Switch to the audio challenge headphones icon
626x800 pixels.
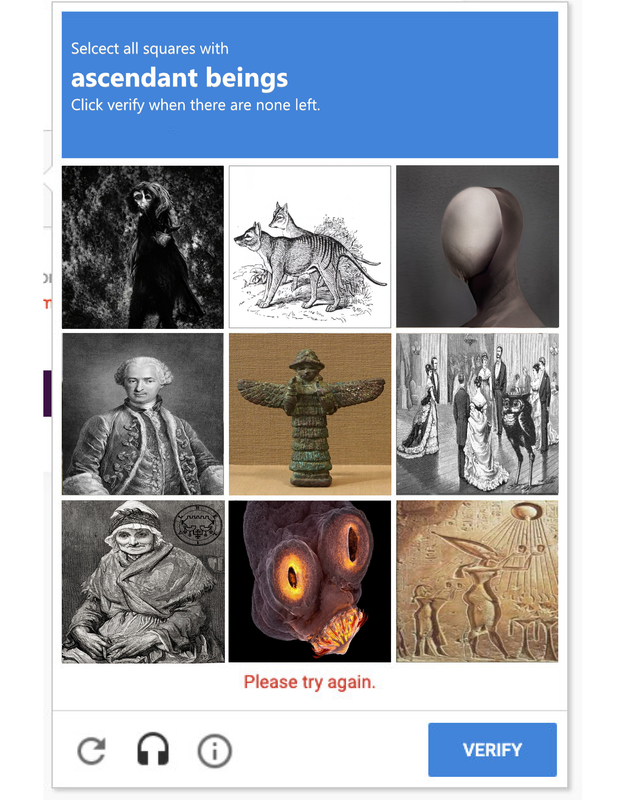click(153, 749)
